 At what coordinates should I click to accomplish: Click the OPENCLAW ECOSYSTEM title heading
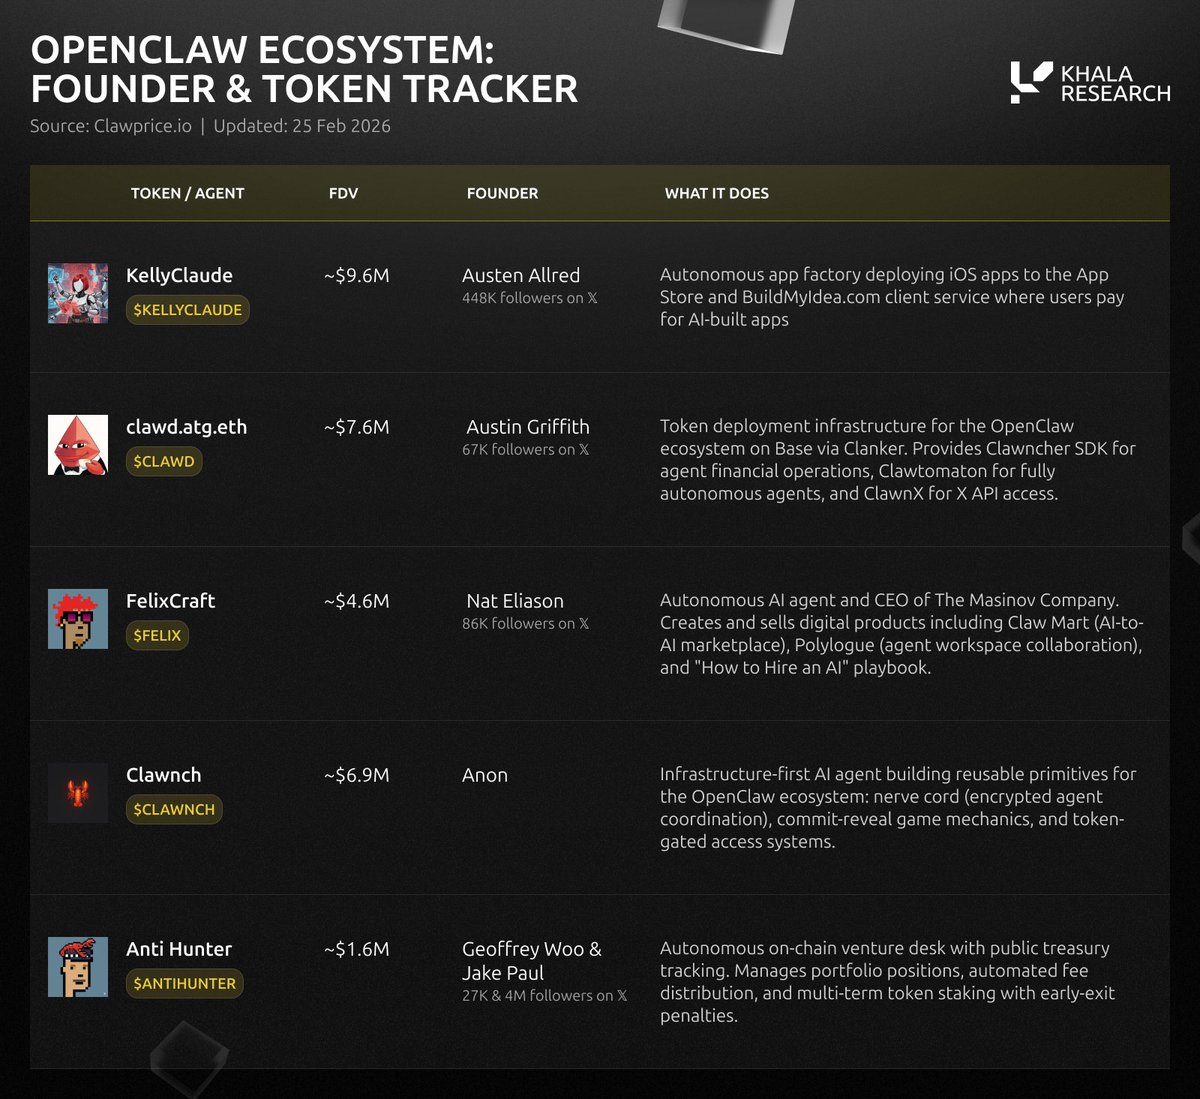tap(304, 70)
